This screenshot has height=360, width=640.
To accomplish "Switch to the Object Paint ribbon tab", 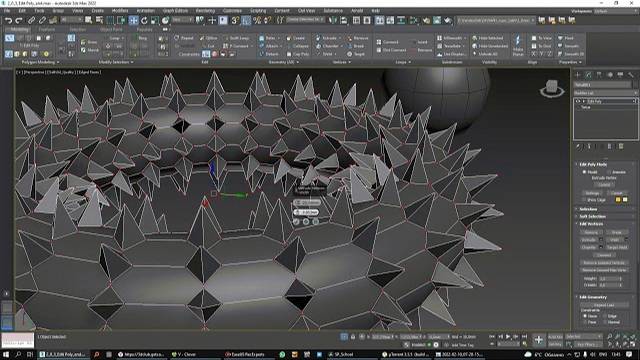I will click(x=111, y=29).
